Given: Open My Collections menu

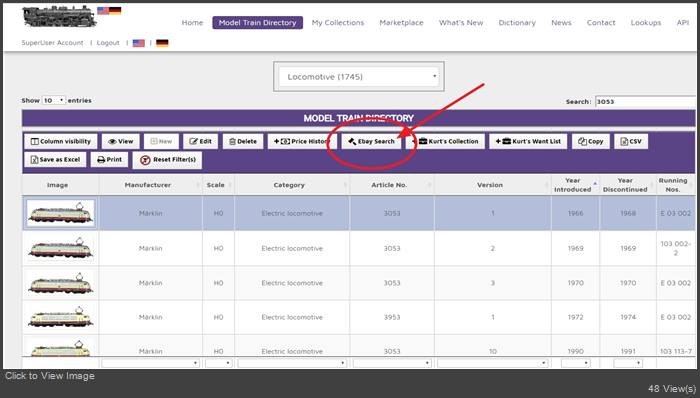Looking at the screenshot, I should coord(338,23).
